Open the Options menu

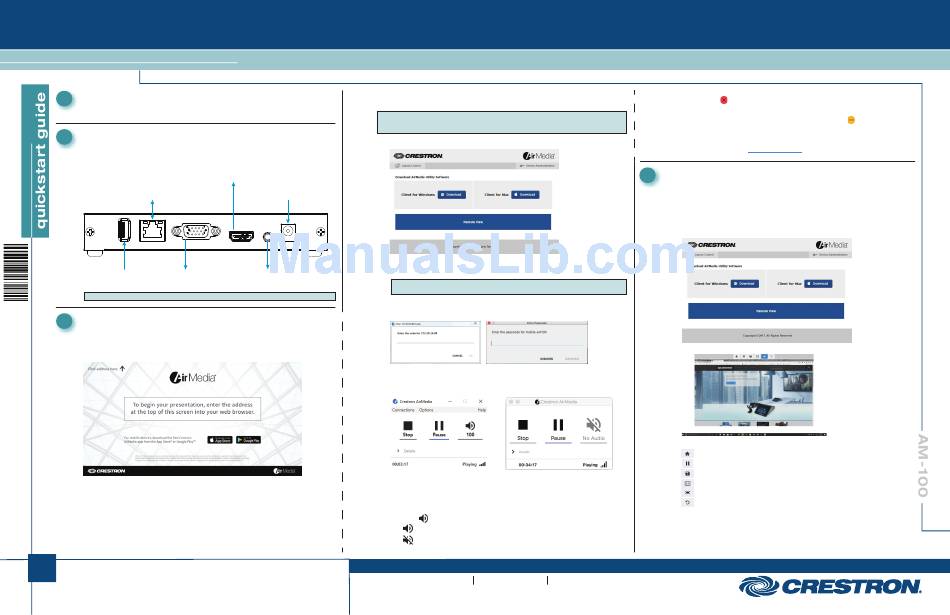click(426, 410)
